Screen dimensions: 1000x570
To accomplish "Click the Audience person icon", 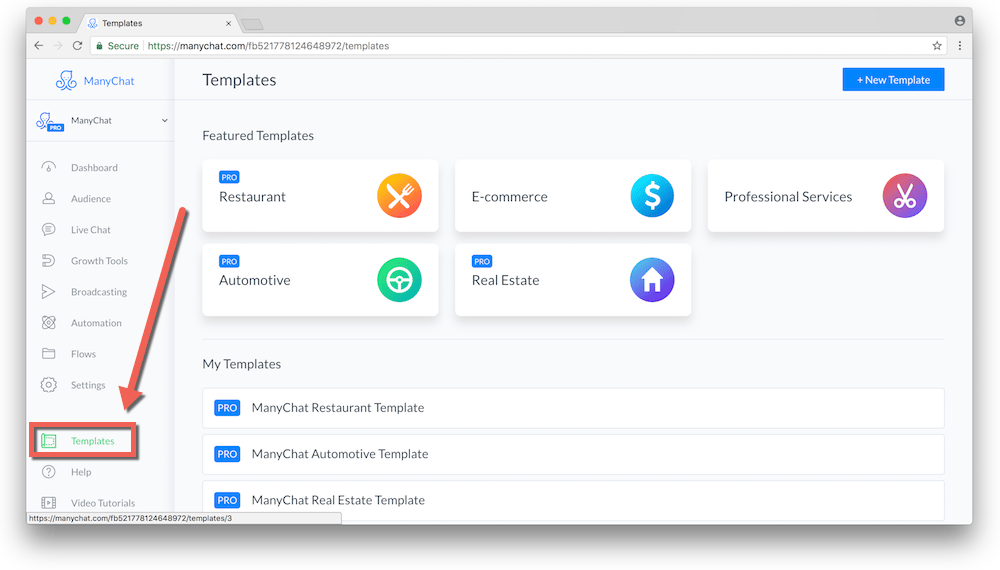I will tap(48, 198).
